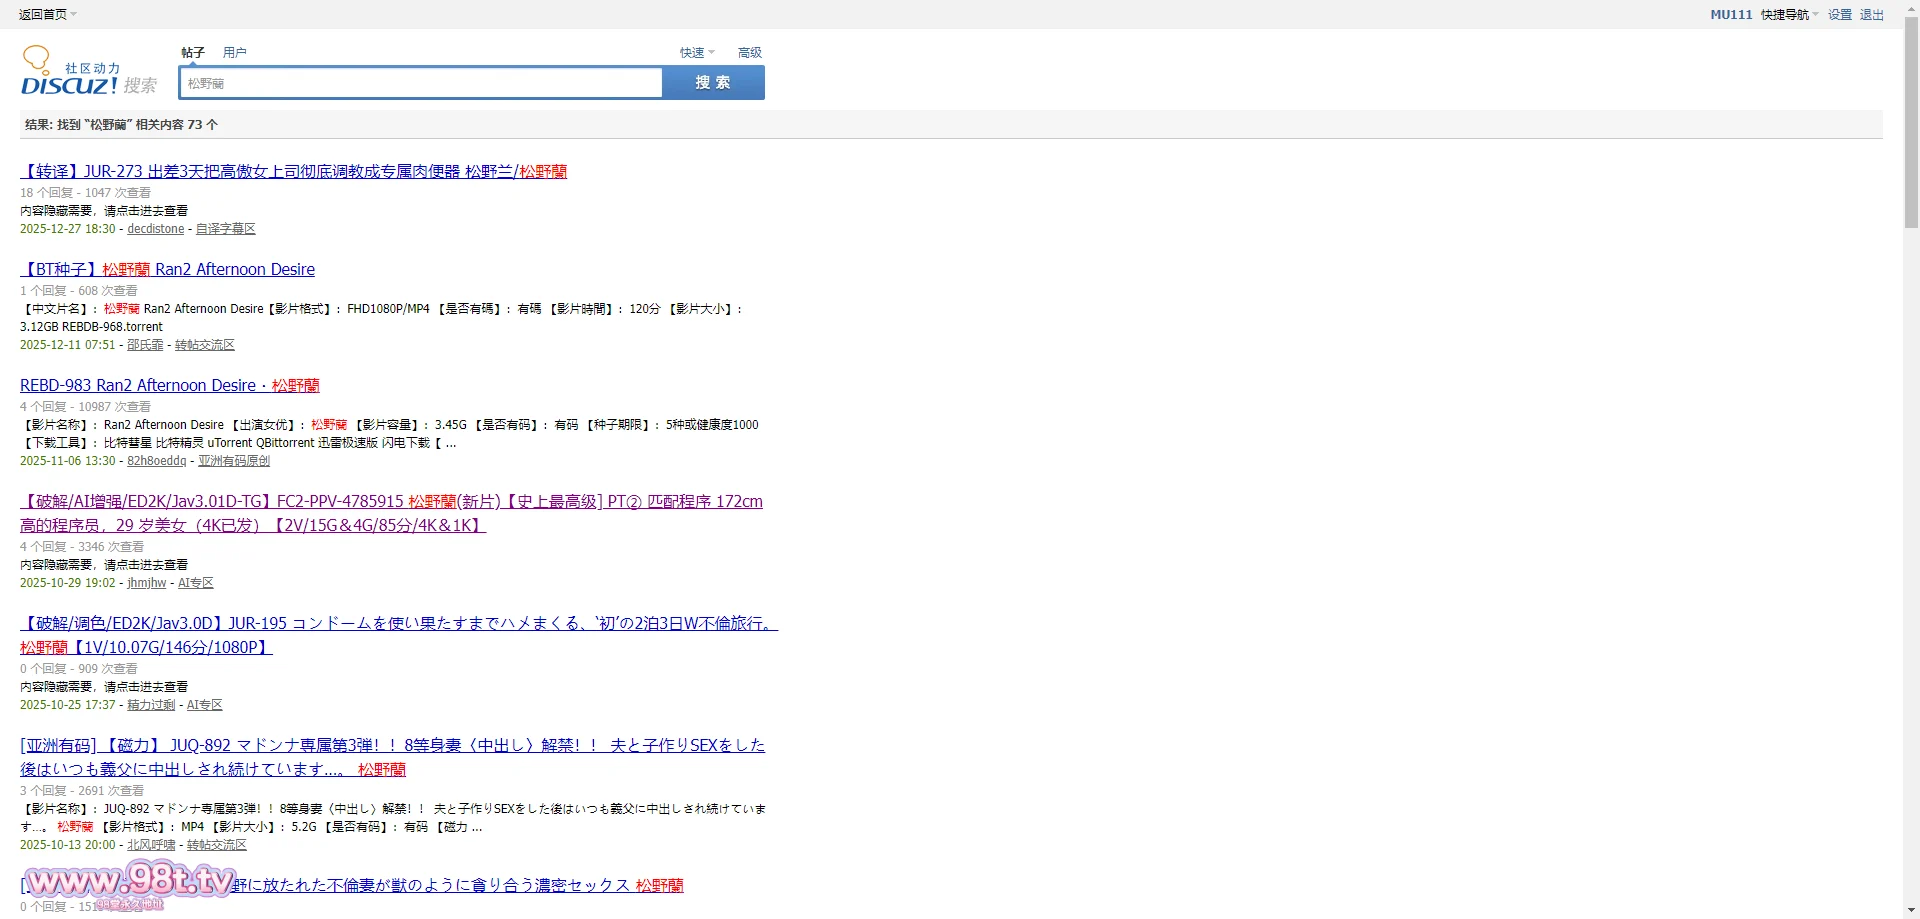Screen dimensions: 1920x919
Task: Click the blue 搜索 button
Action: 713,82
